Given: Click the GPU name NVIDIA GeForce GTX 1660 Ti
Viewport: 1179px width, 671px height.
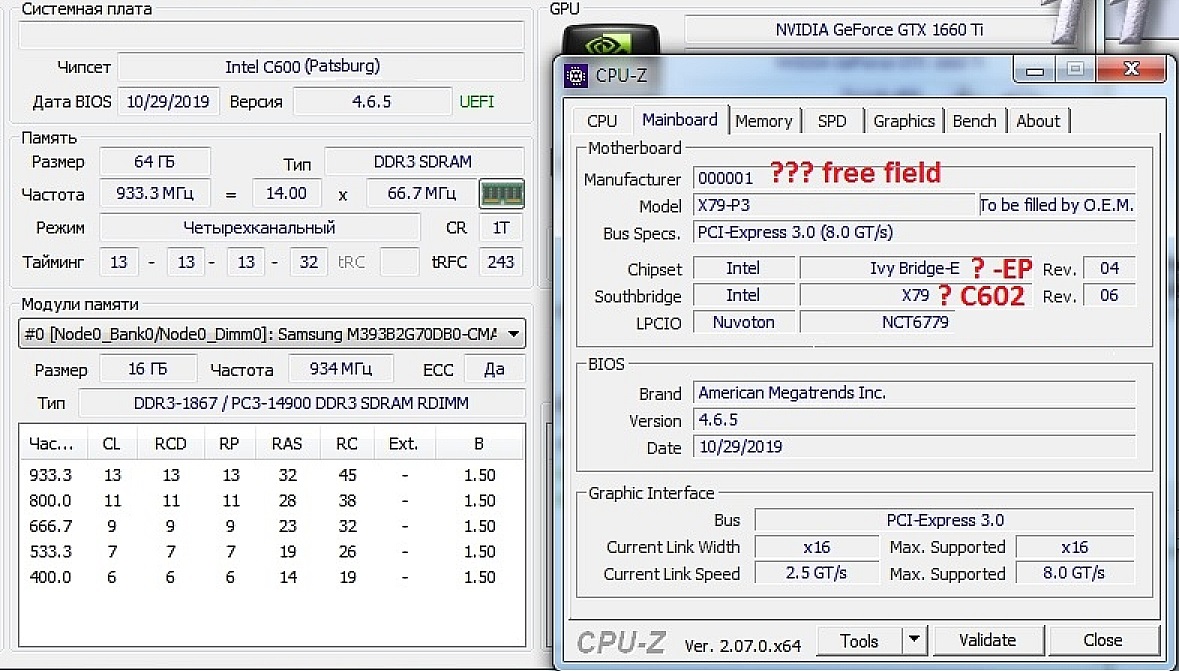Looking at the screenshot, I should tap(879, 30).
